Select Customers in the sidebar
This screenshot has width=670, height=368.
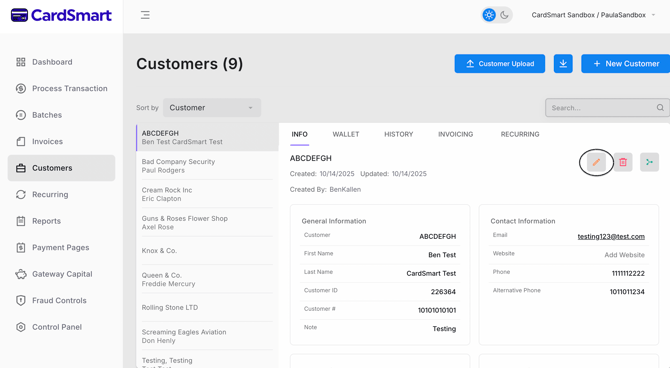[61, 168]
